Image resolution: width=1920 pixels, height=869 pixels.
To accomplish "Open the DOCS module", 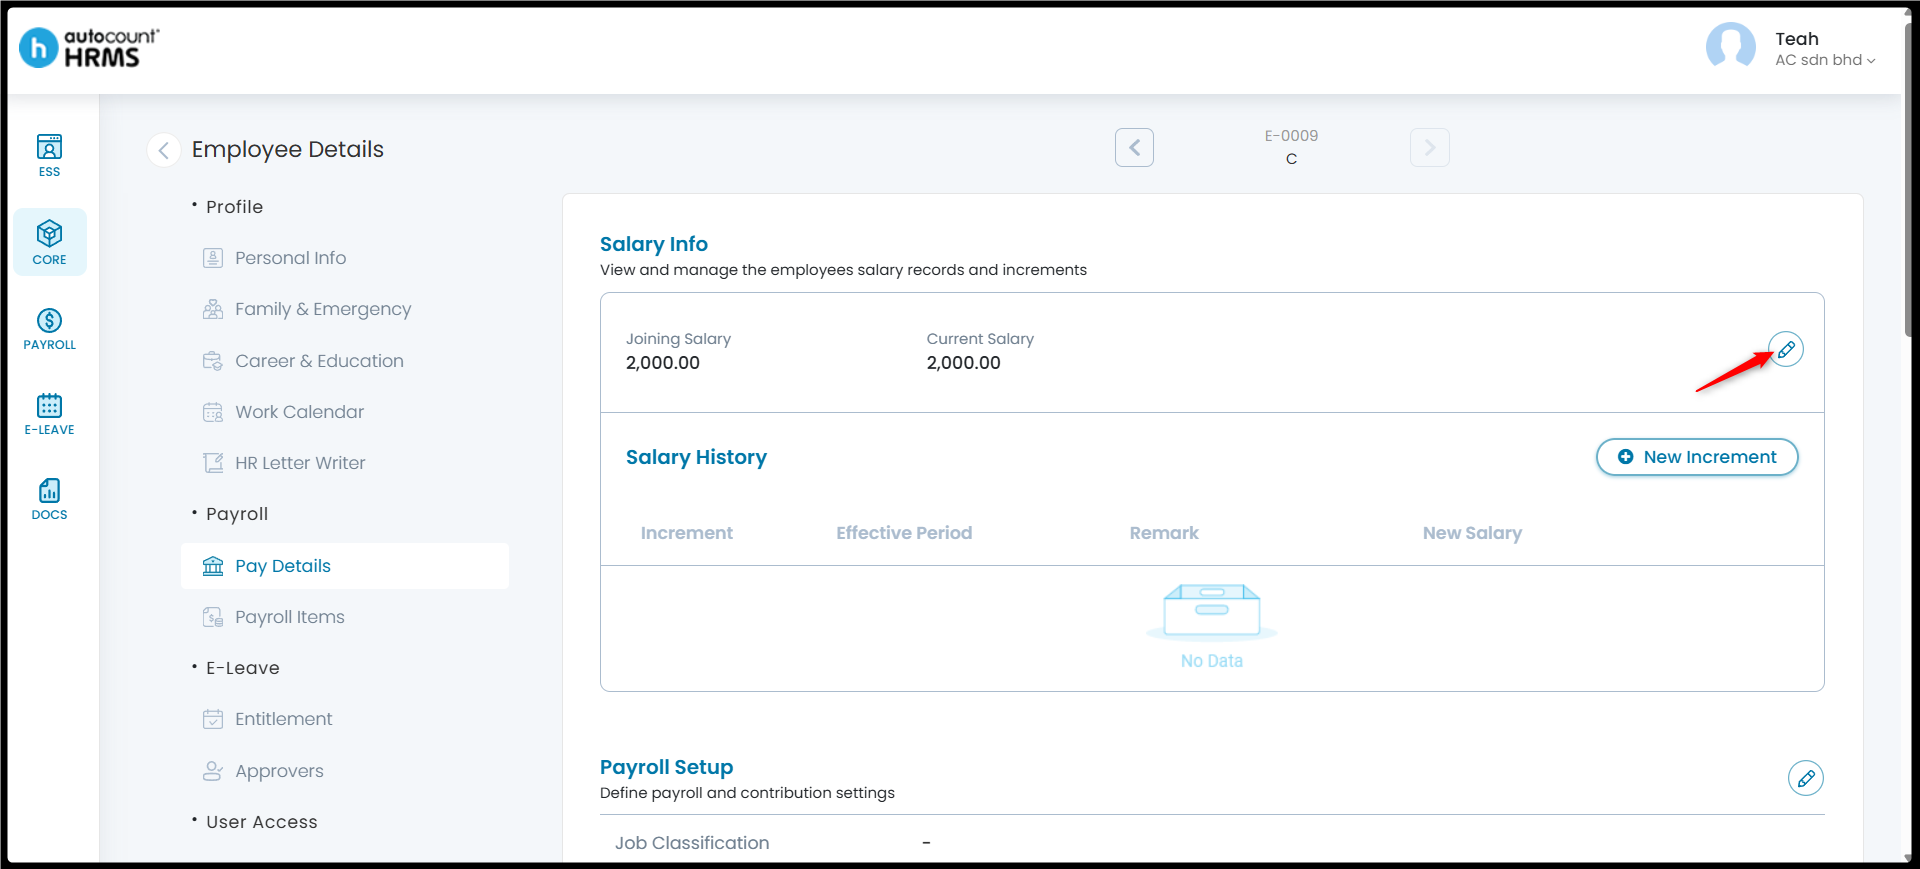I will point(49,499).
